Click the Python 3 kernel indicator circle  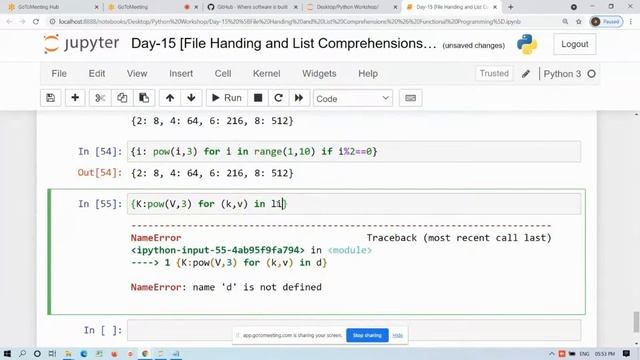591,74
